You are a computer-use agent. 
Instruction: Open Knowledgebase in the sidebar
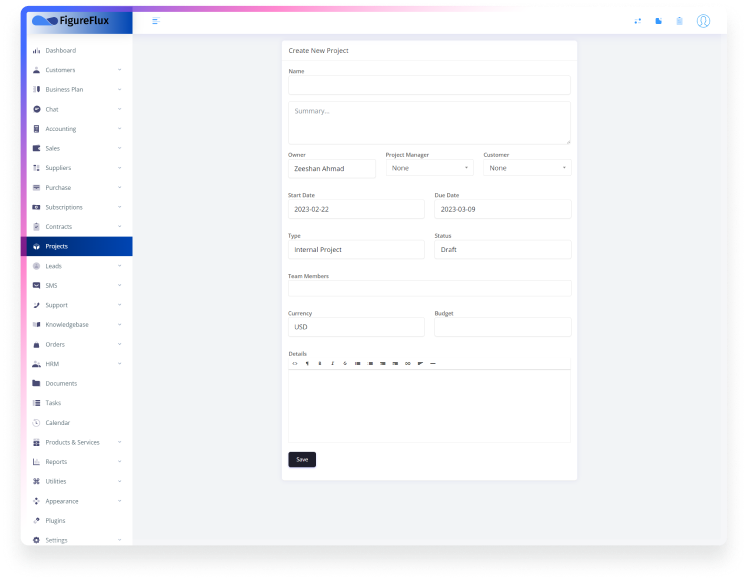(77, 325)
